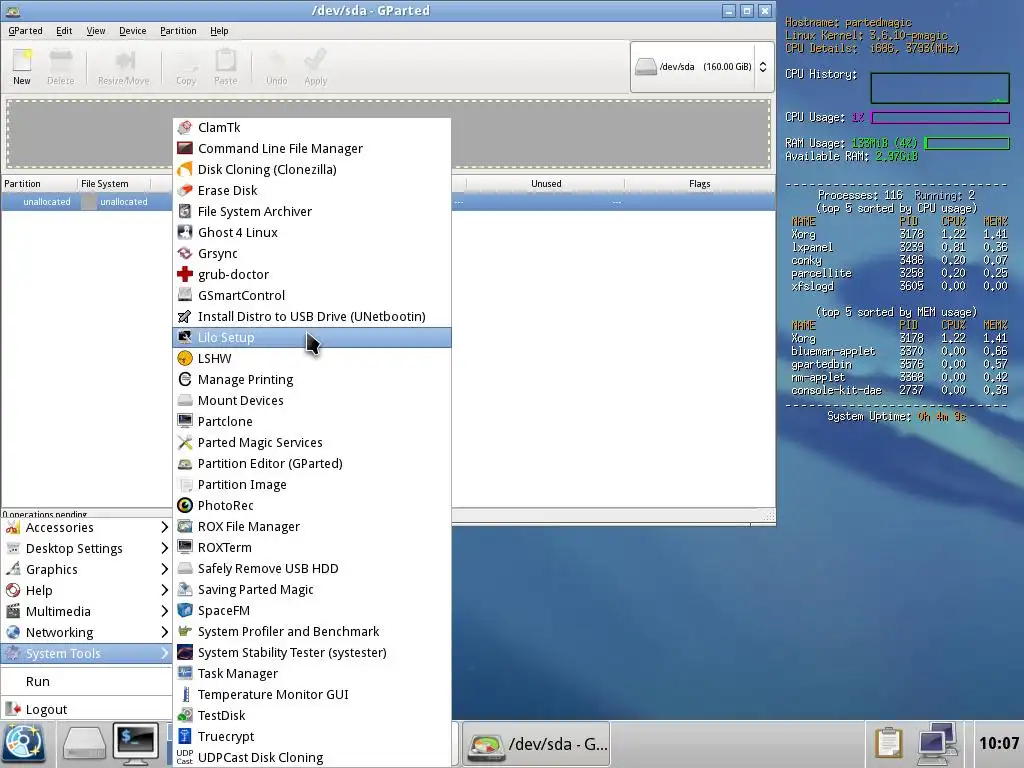The width and height of the screenshot is (1024, 768).
Task: Click the Ghost 4 Linux icon
Action: point(185,232)
